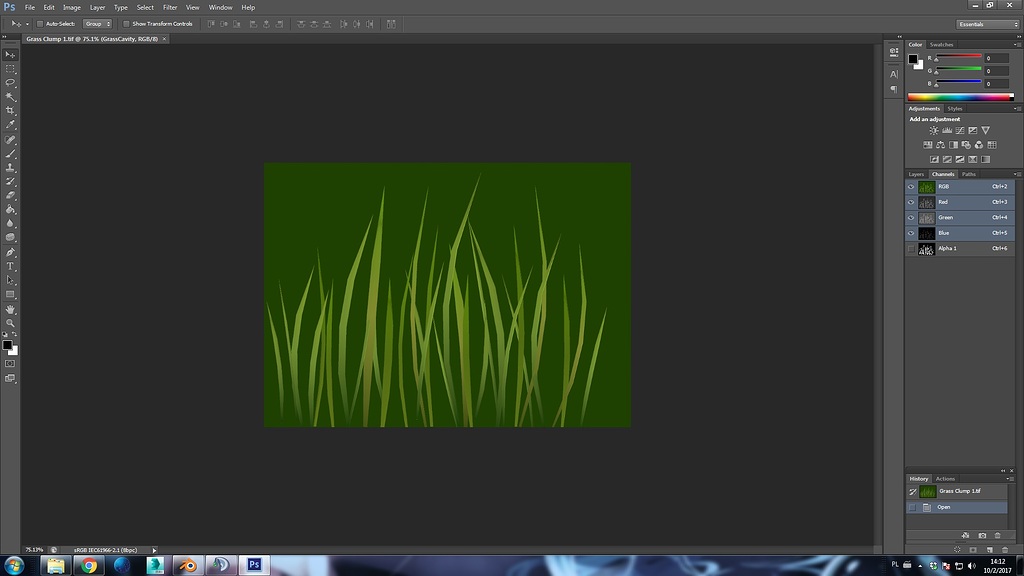
Task: Select the Blur tool
Action: [10, 223]
